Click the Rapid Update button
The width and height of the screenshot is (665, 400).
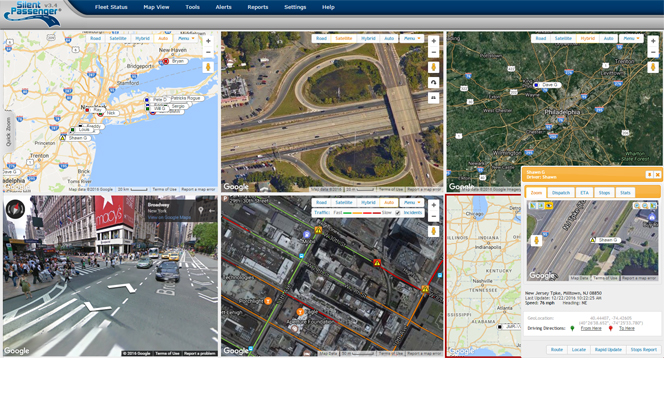tap(608, 350)
